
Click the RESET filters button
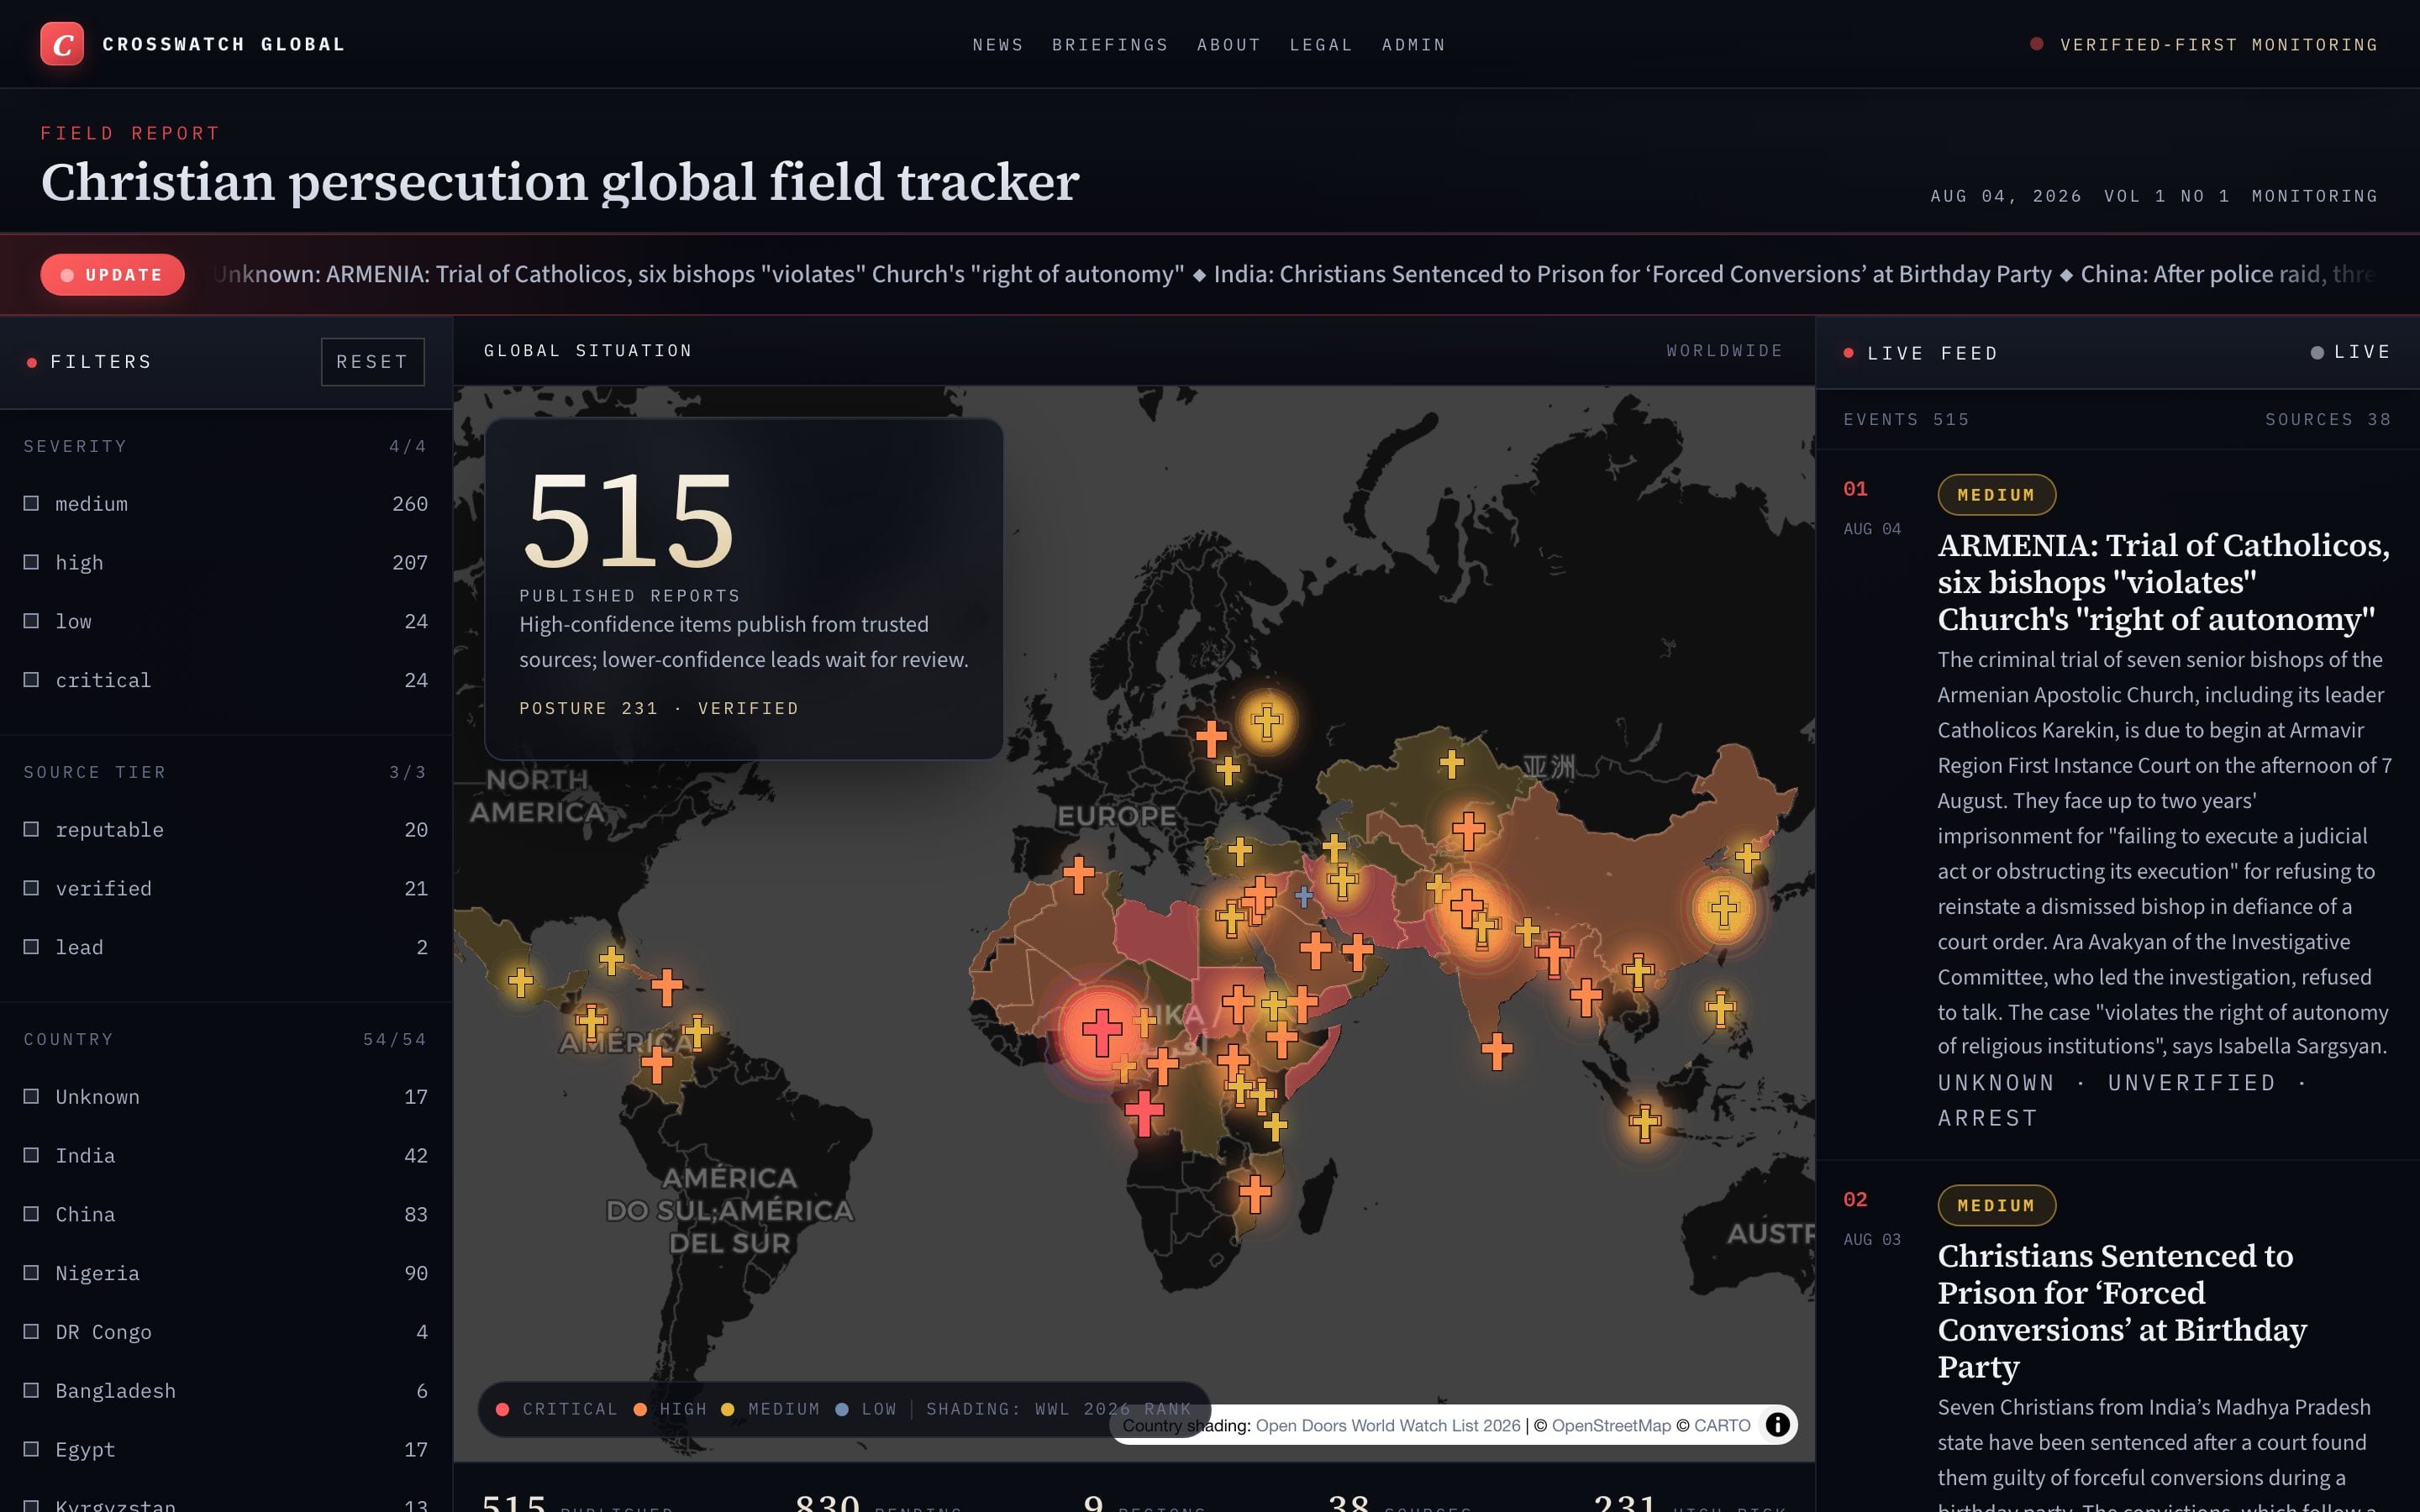[372, 361]
